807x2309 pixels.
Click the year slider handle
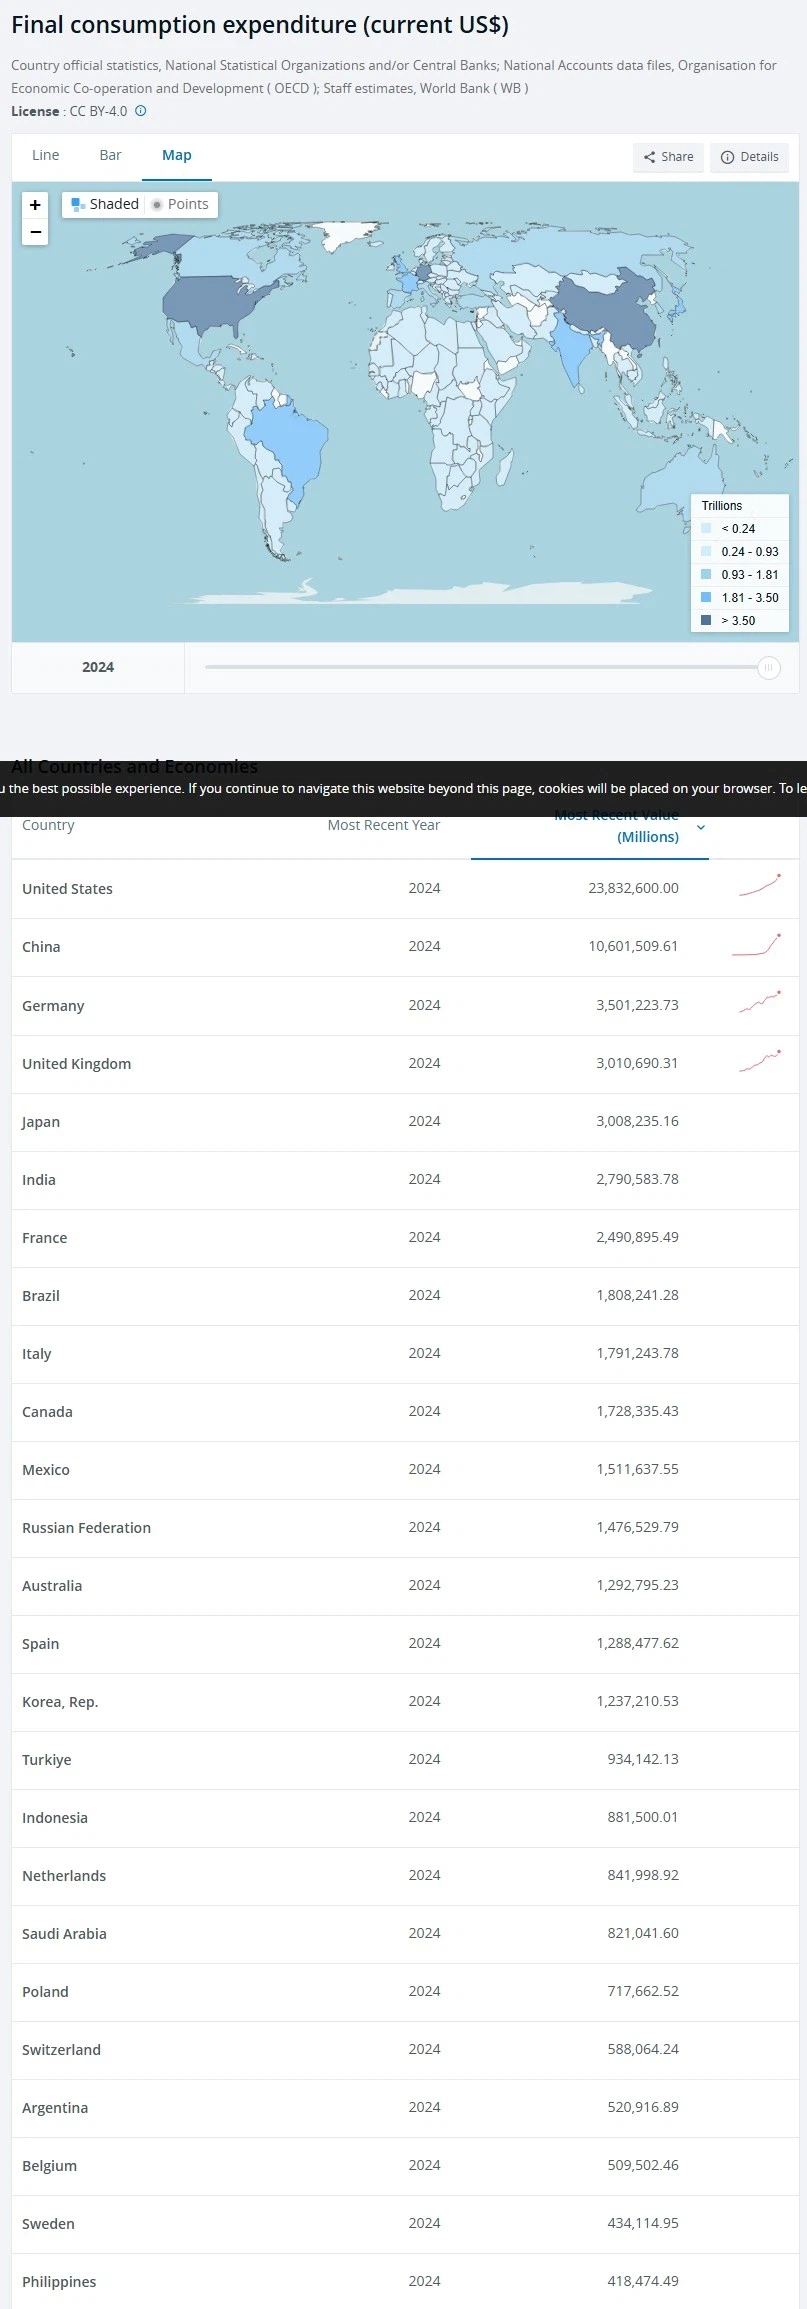pos(768,668)
